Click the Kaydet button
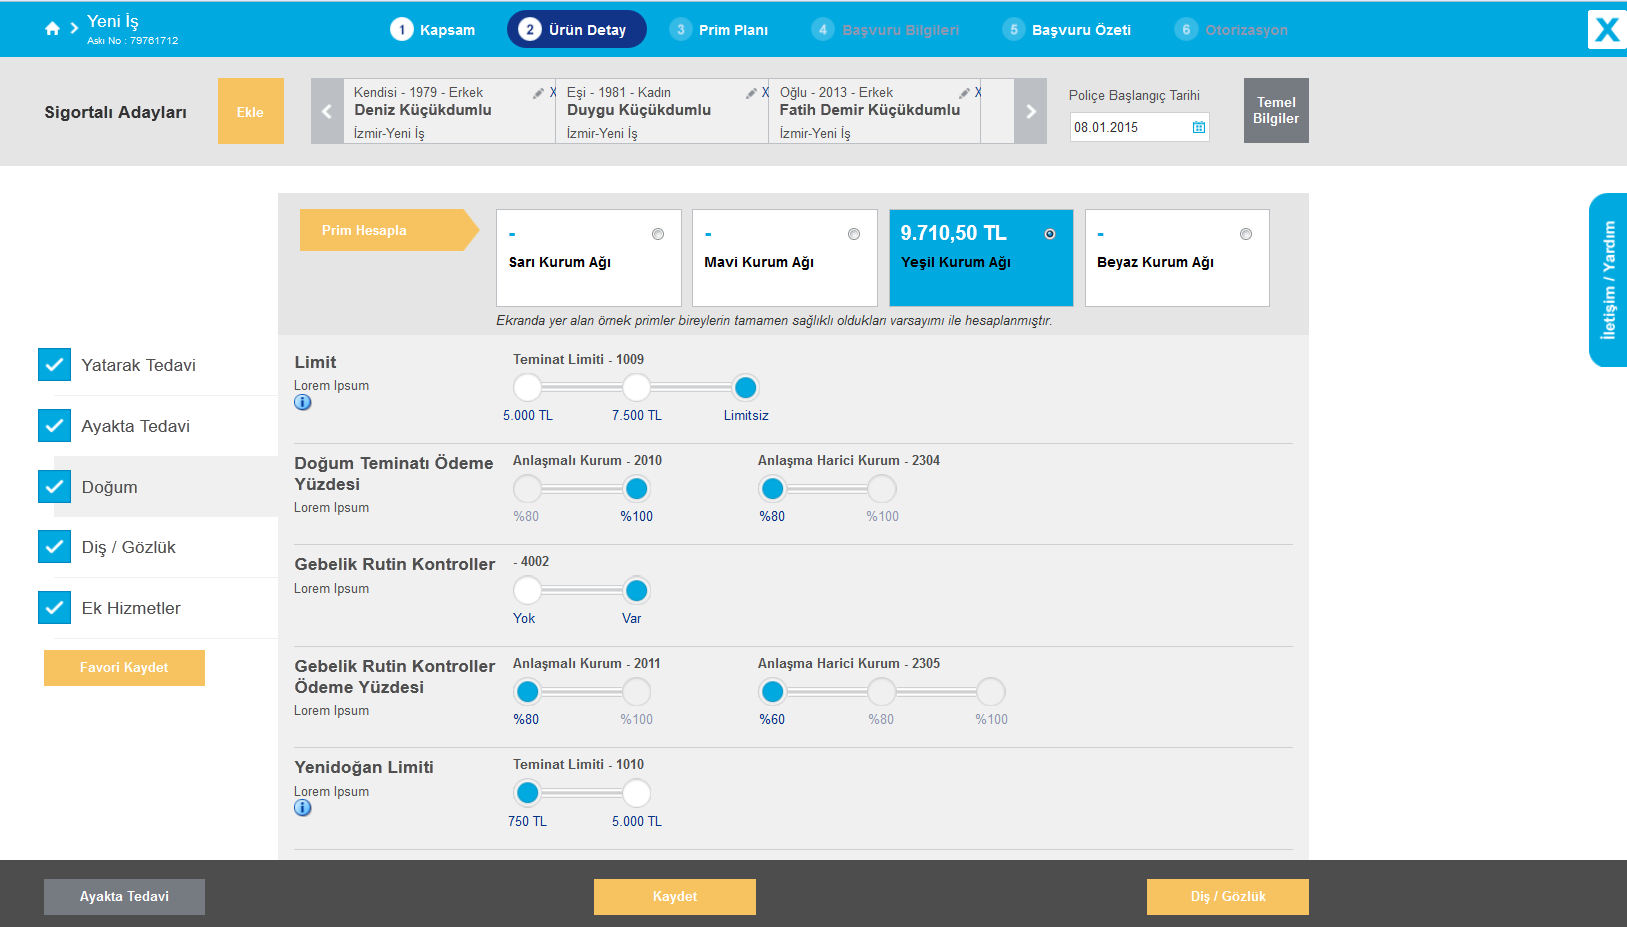Image resolution: width=1627 pixels, height=927 pixels. (x=675, y=897)
